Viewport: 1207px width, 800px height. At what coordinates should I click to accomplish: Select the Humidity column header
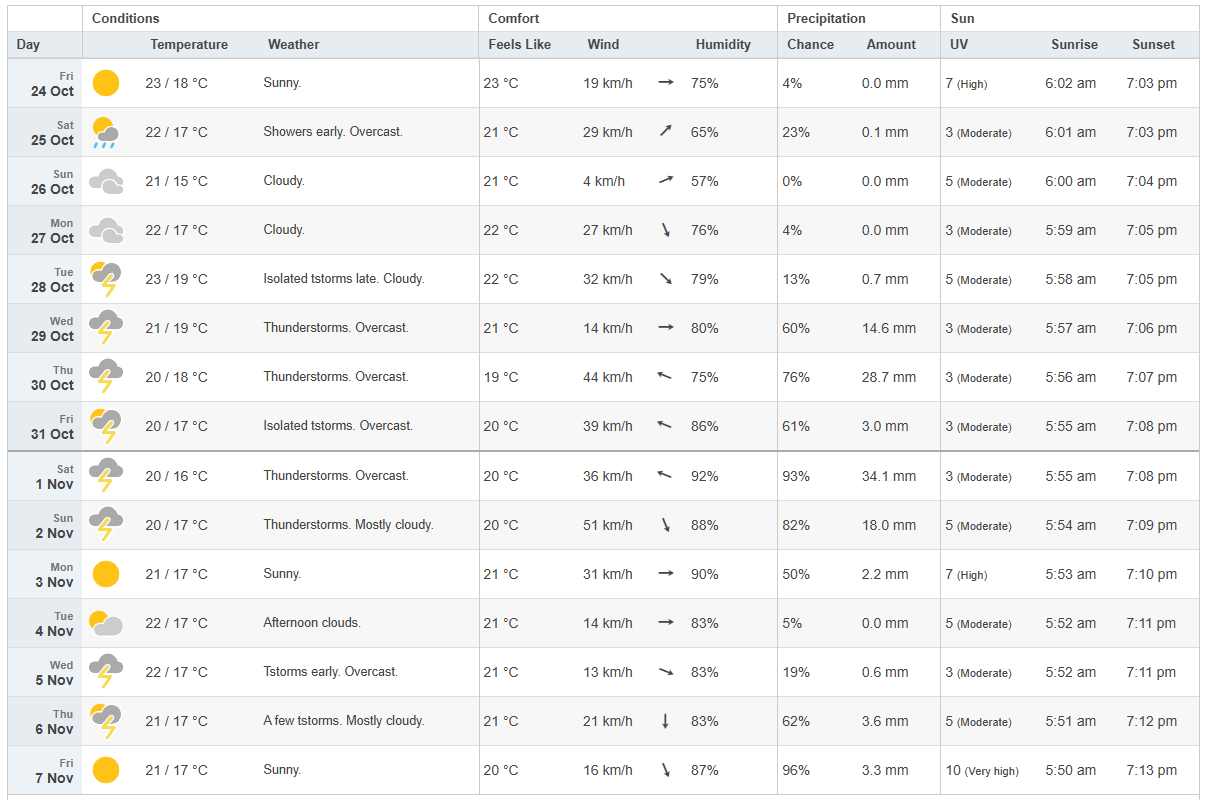click(723, 44)
